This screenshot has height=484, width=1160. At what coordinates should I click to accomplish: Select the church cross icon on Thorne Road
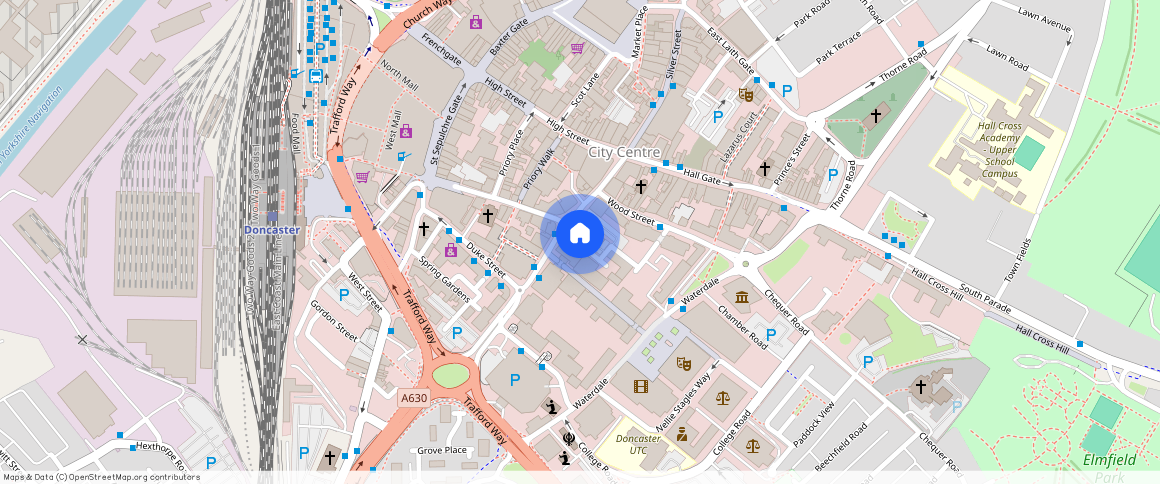click(x=876, y=116)
